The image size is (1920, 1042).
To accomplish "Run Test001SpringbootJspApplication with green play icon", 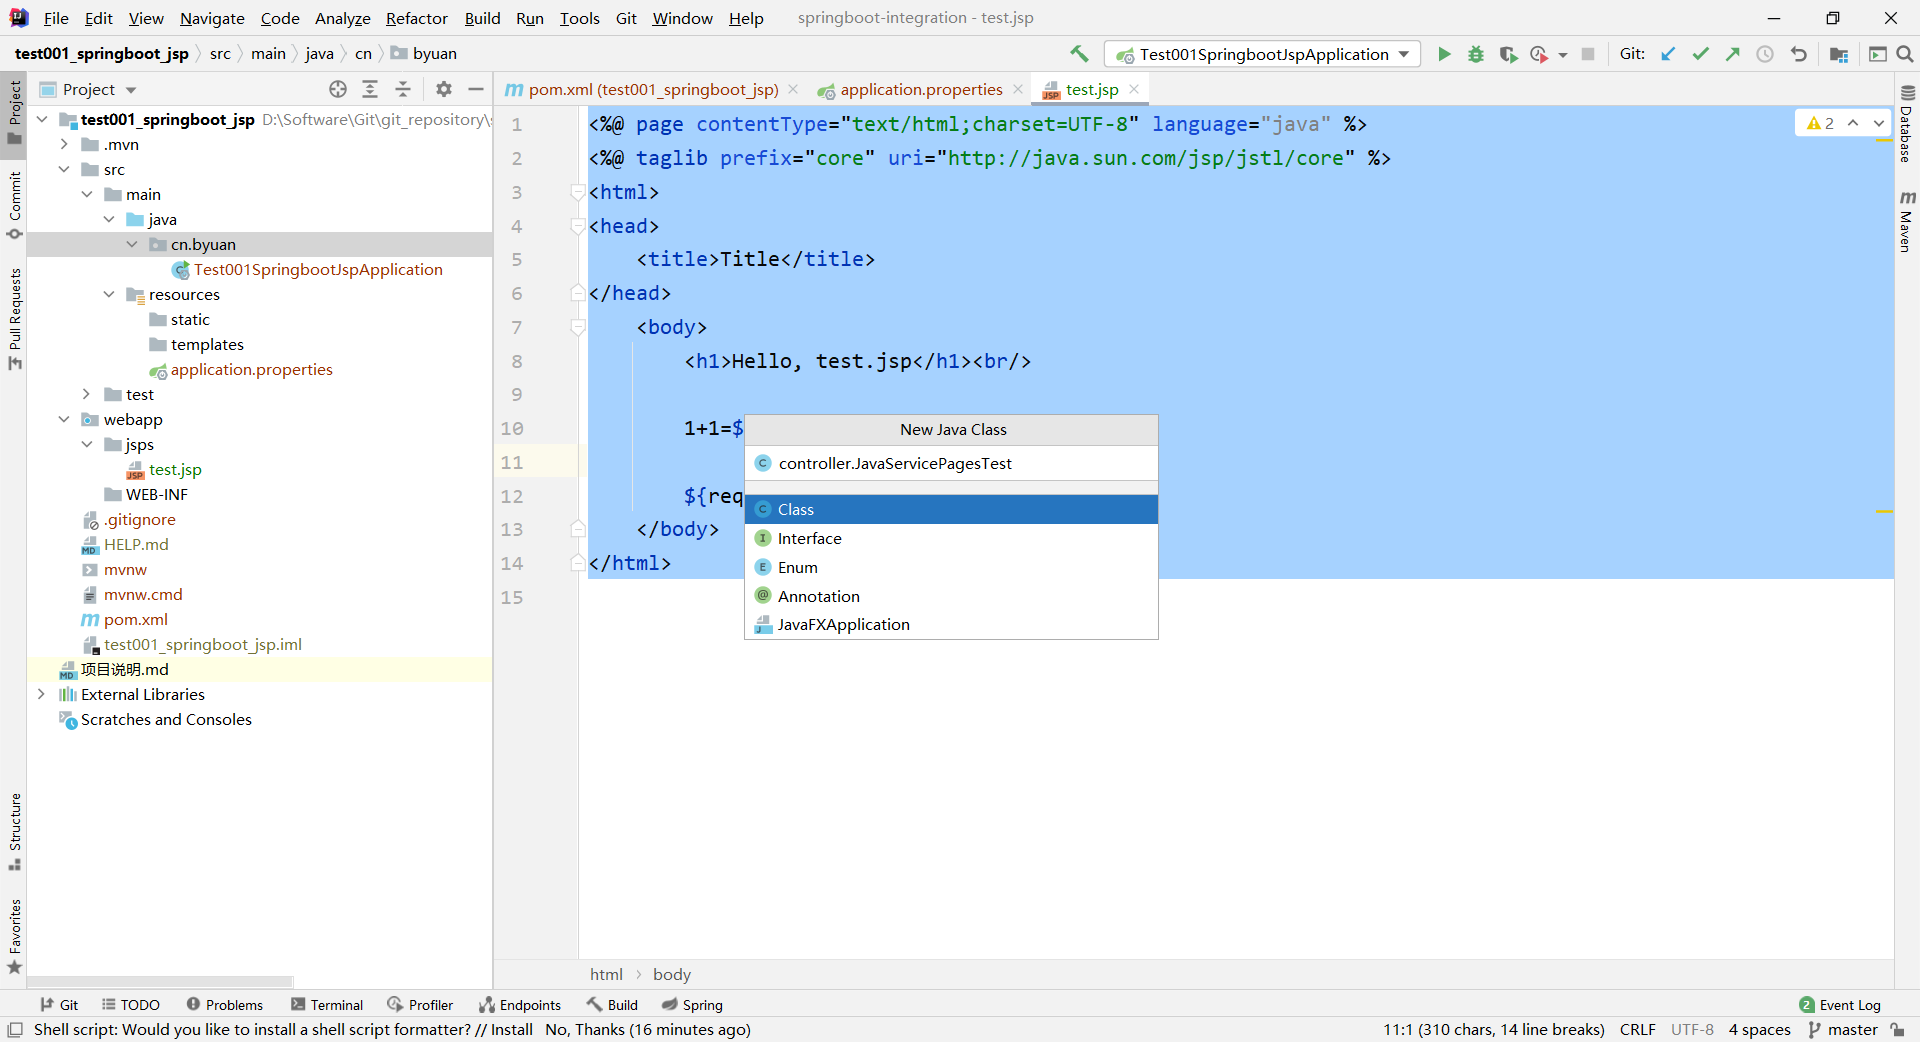I will (x=1444, y=54).
